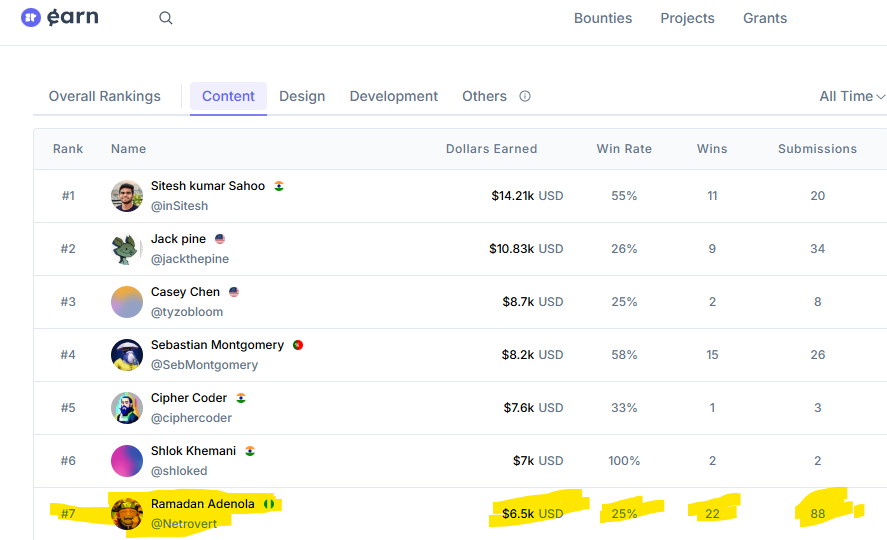887x540 pixels.
Task: Select the $7.6k USD earnings value
Action: coord(533,408)
